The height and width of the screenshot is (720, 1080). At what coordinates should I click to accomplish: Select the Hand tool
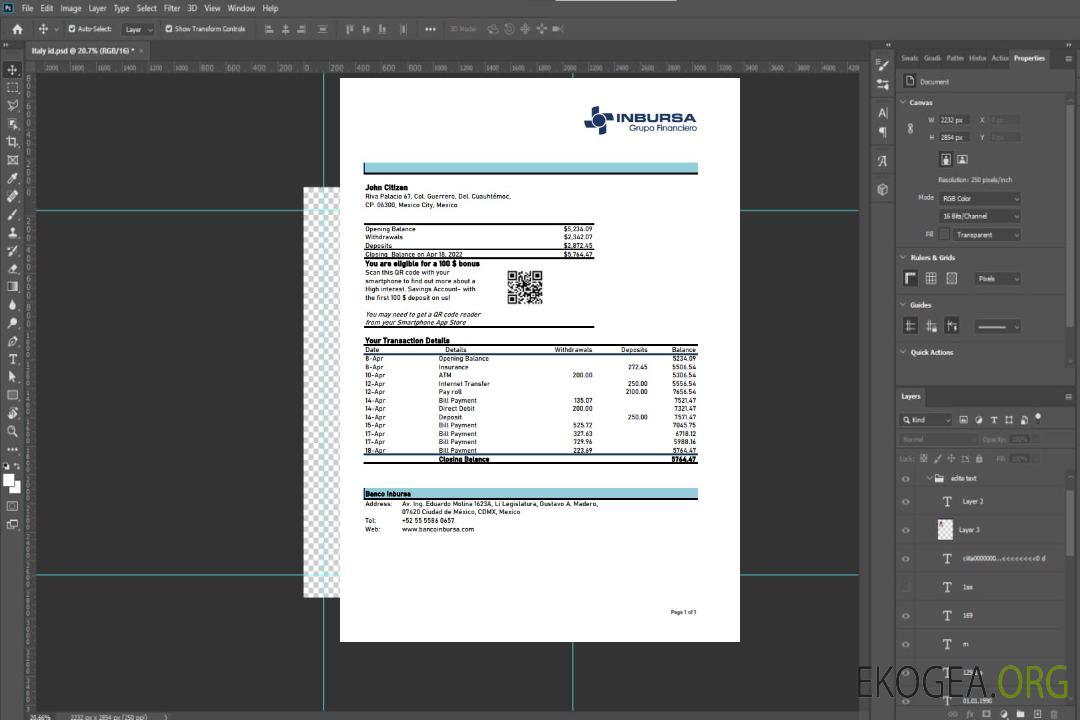pos(12,413)
